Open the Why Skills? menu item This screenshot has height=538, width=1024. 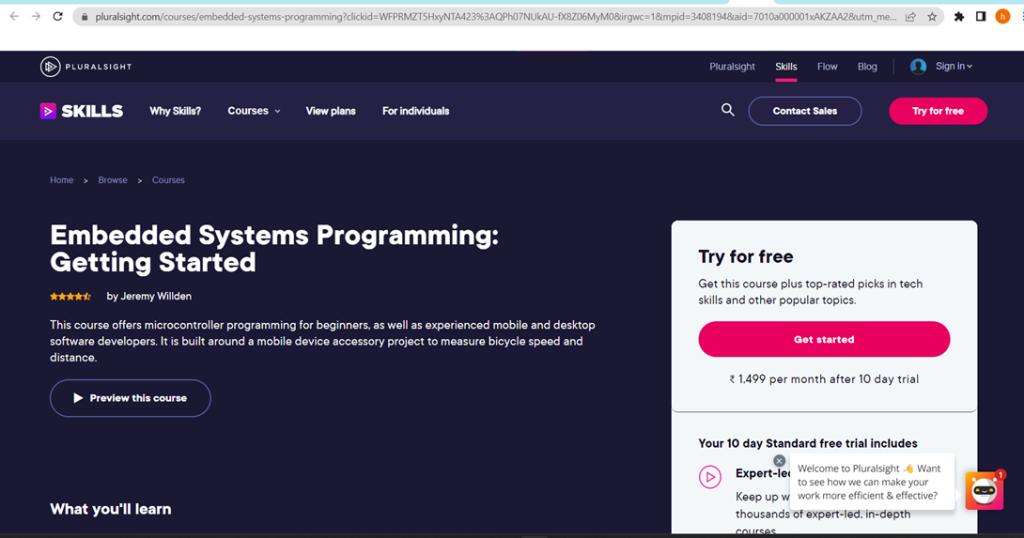click(175, 111)
